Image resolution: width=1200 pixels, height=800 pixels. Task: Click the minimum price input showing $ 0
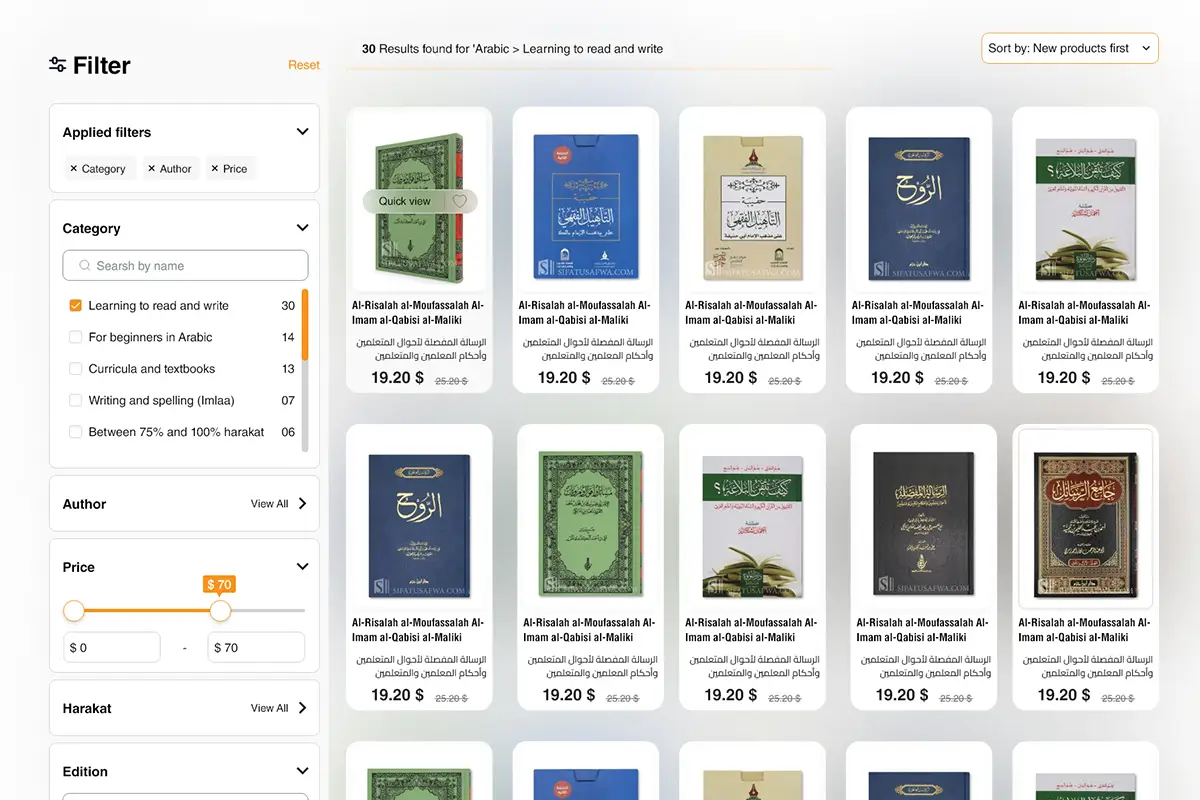[x=112, y=647]
